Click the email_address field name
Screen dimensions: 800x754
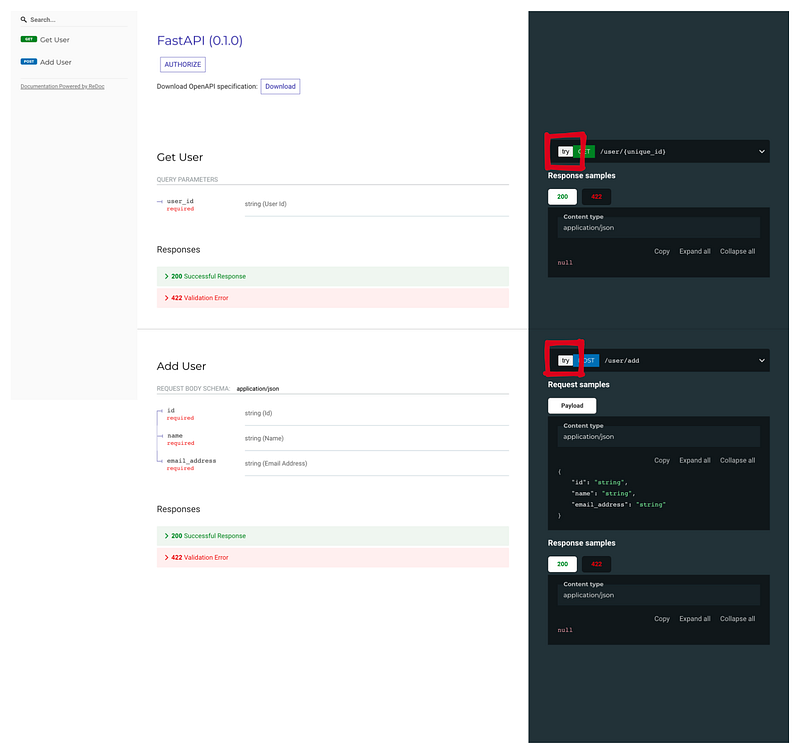[191, 461]
